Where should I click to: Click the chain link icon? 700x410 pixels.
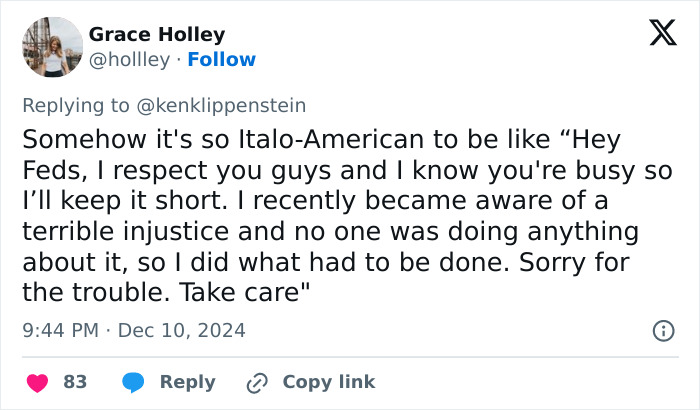click(256, 382)
